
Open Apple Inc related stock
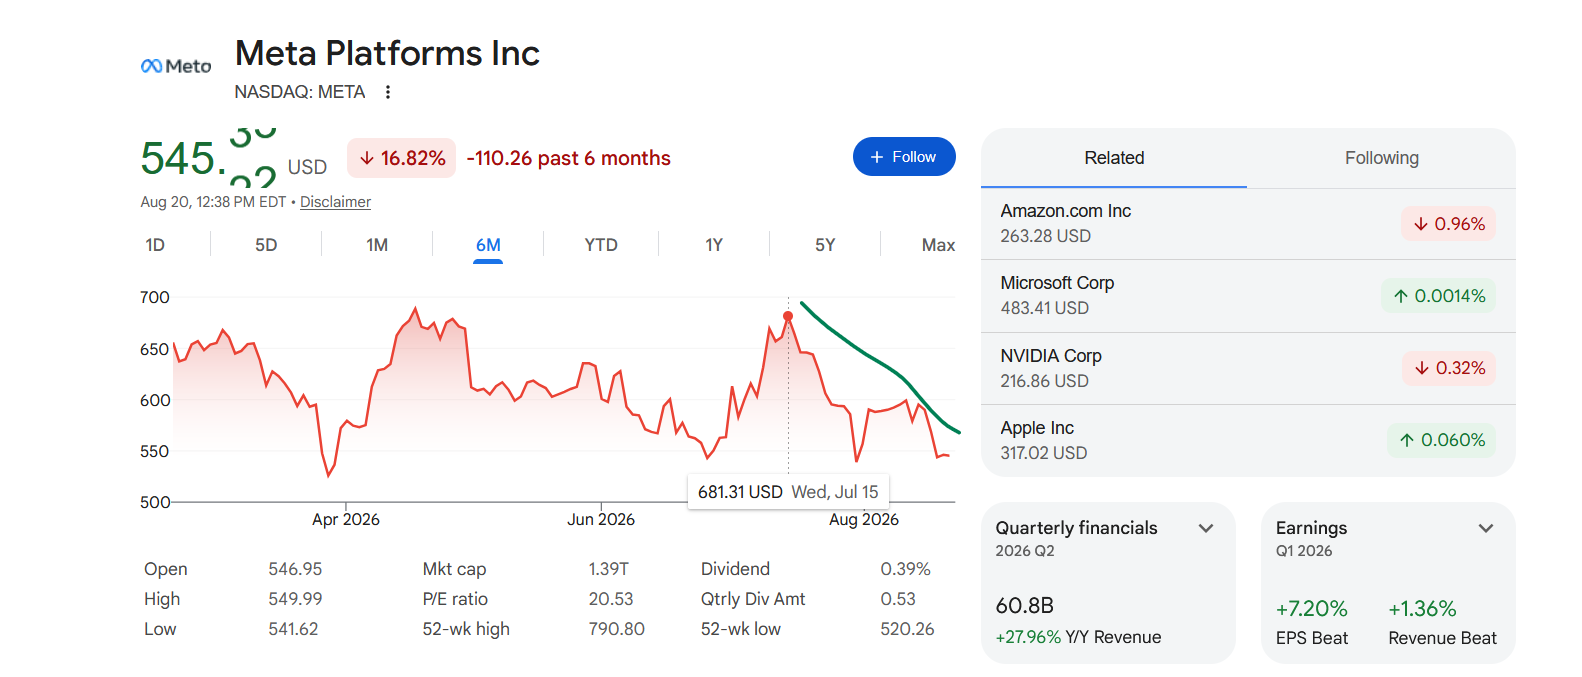pyautogui.click(x=1248, y=440)
